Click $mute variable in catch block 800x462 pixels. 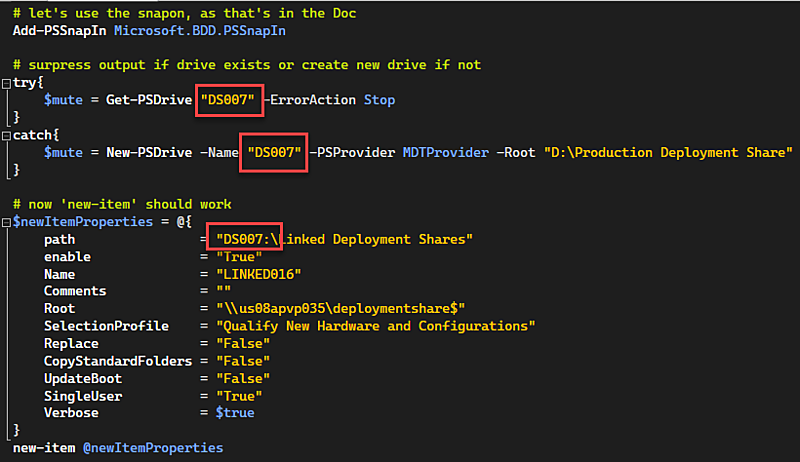click(63, 152)
